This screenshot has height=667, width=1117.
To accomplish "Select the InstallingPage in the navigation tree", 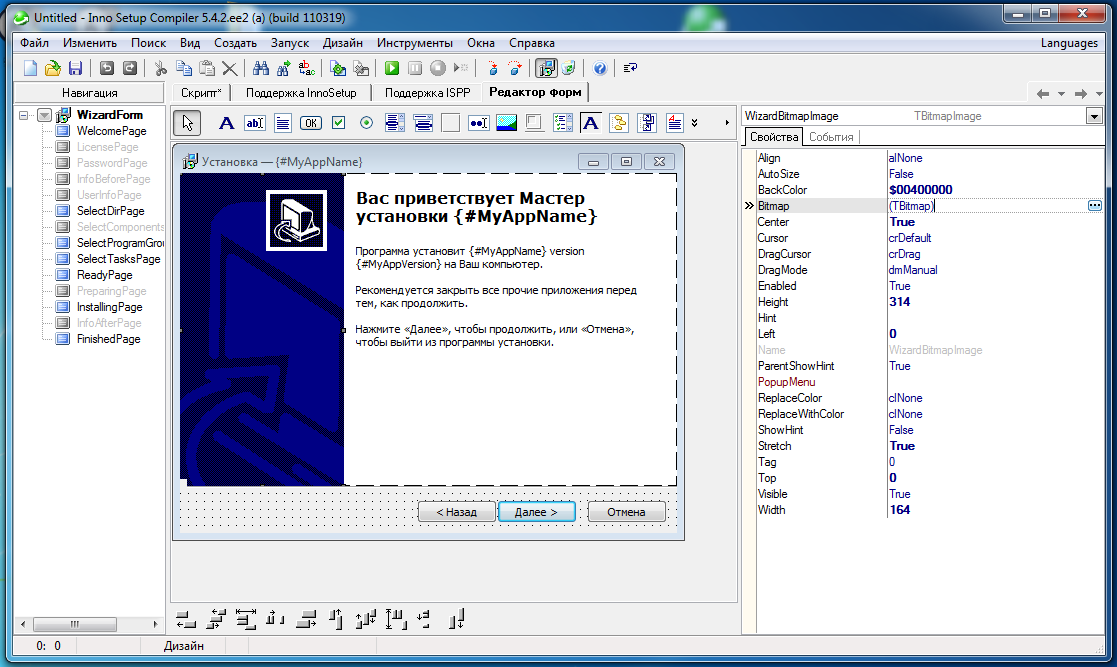I will (x=108, y=307).
